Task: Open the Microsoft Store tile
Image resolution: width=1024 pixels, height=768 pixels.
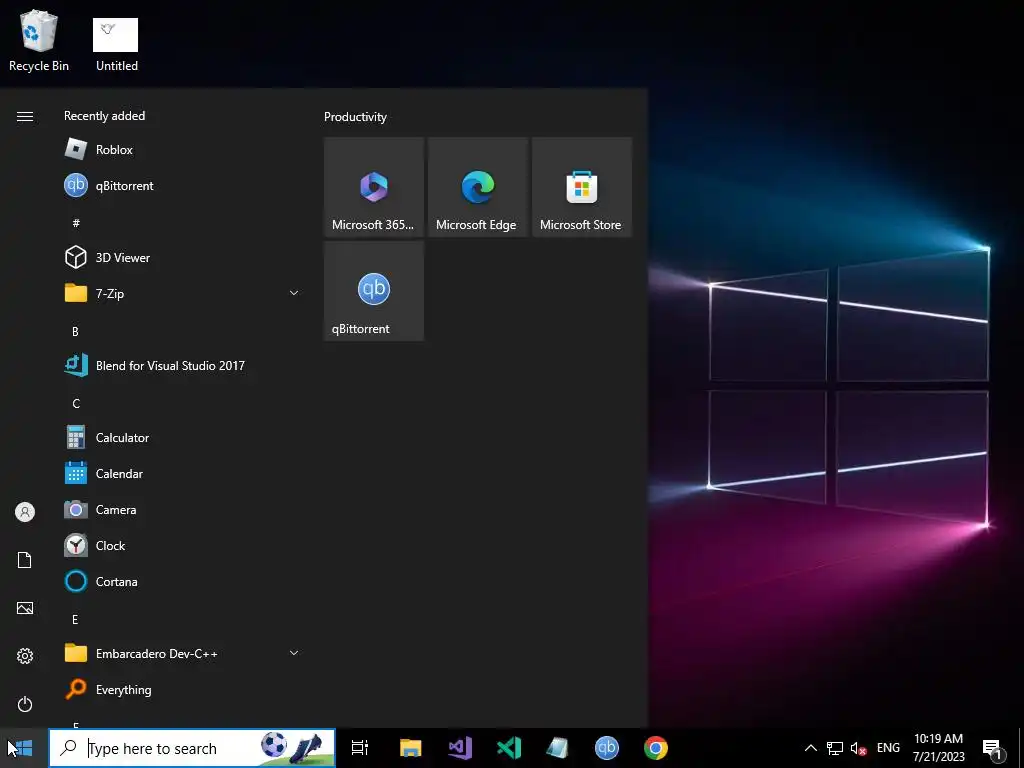Action: point(582,187)
